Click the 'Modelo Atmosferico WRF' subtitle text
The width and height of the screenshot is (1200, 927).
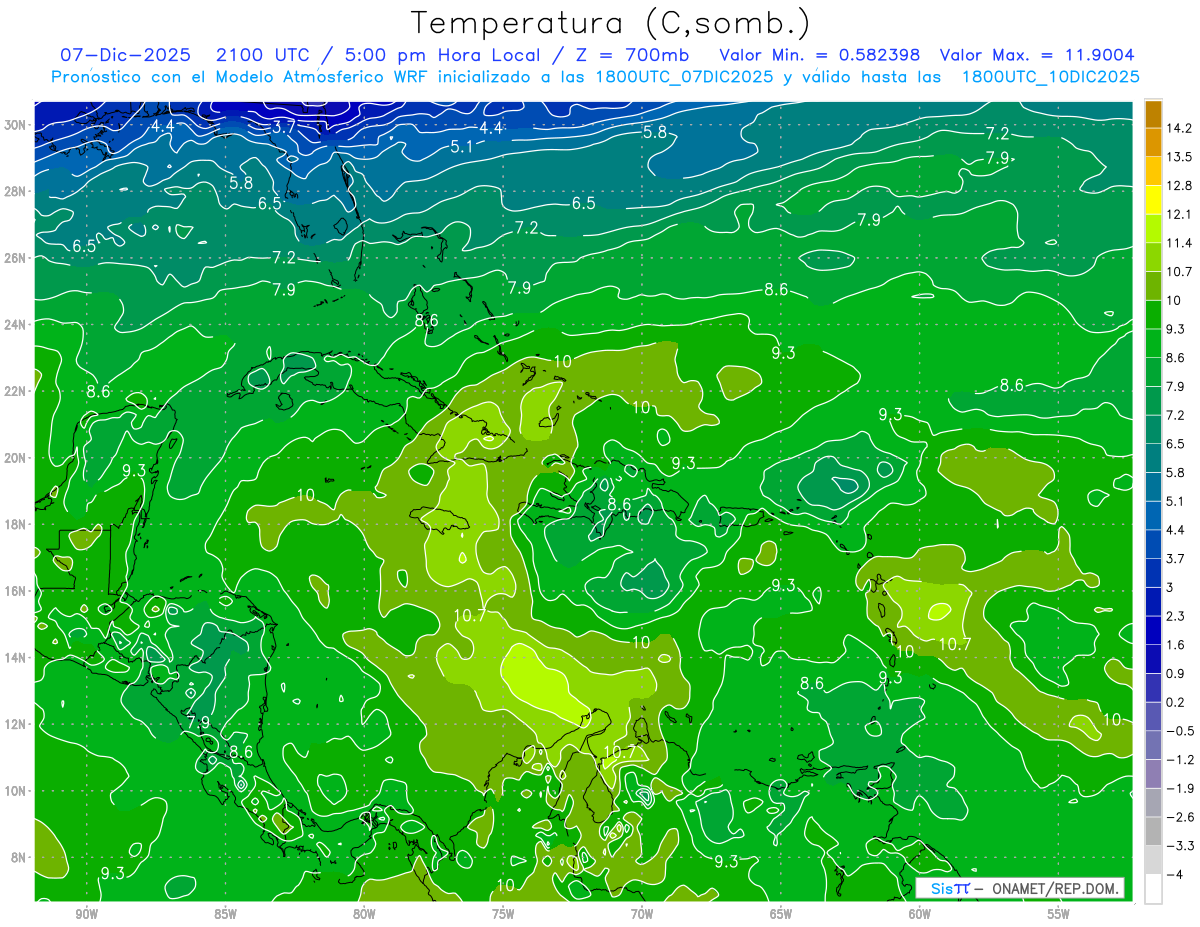click(322, 76)
